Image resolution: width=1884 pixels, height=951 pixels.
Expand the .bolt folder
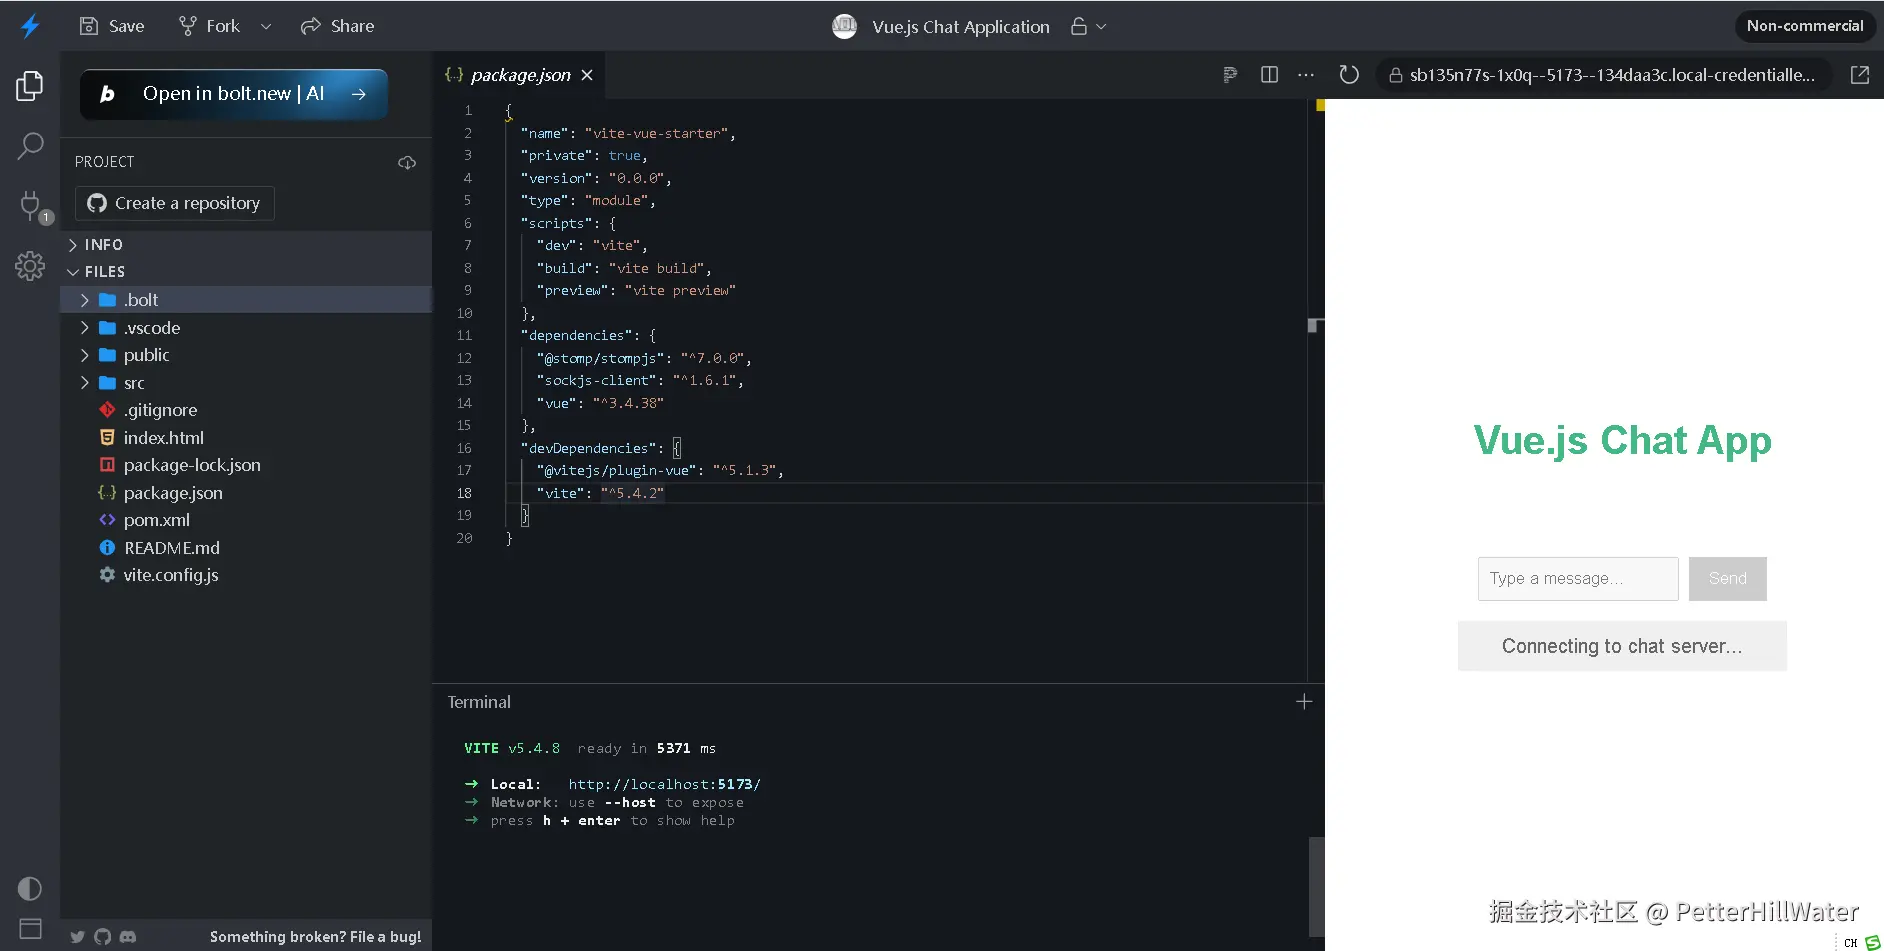pyautogui.click(x=246, y=300)
